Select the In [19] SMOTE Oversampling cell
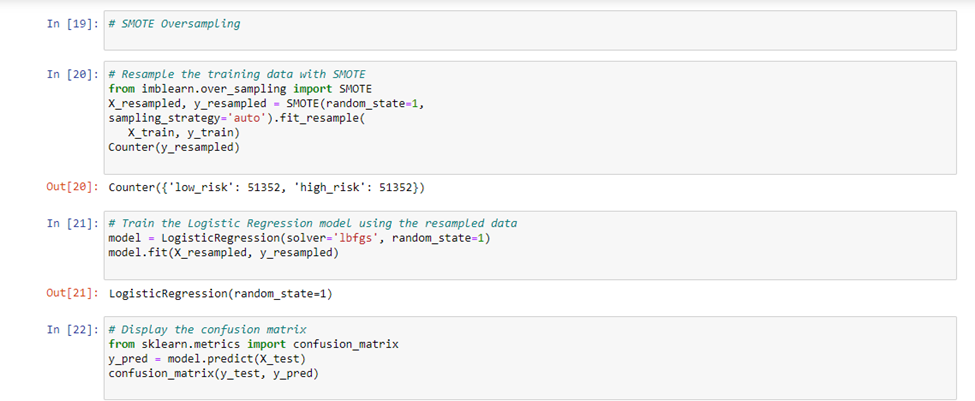This screenshot has width=975, height=401. click(x=530, y=30)
